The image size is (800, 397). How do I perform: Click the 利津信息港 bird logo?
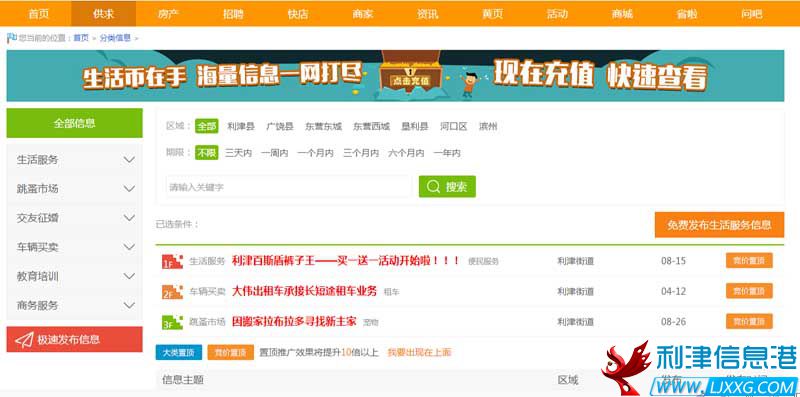click(626, 367)
